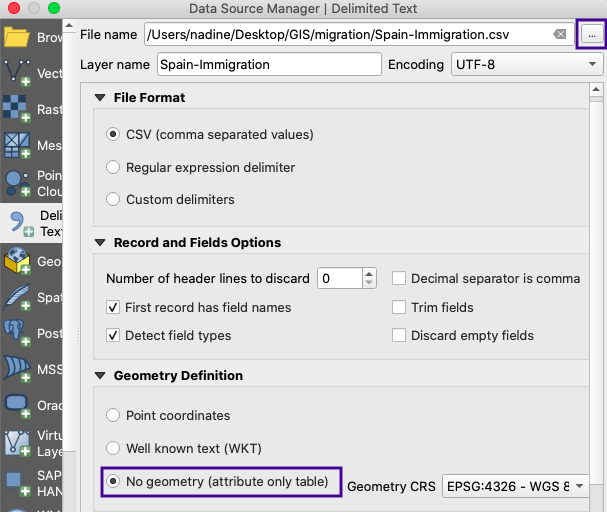Viewport: 607px width, 512px height.
Task: Collapse Record and Fields Options section
Action: 100,243
